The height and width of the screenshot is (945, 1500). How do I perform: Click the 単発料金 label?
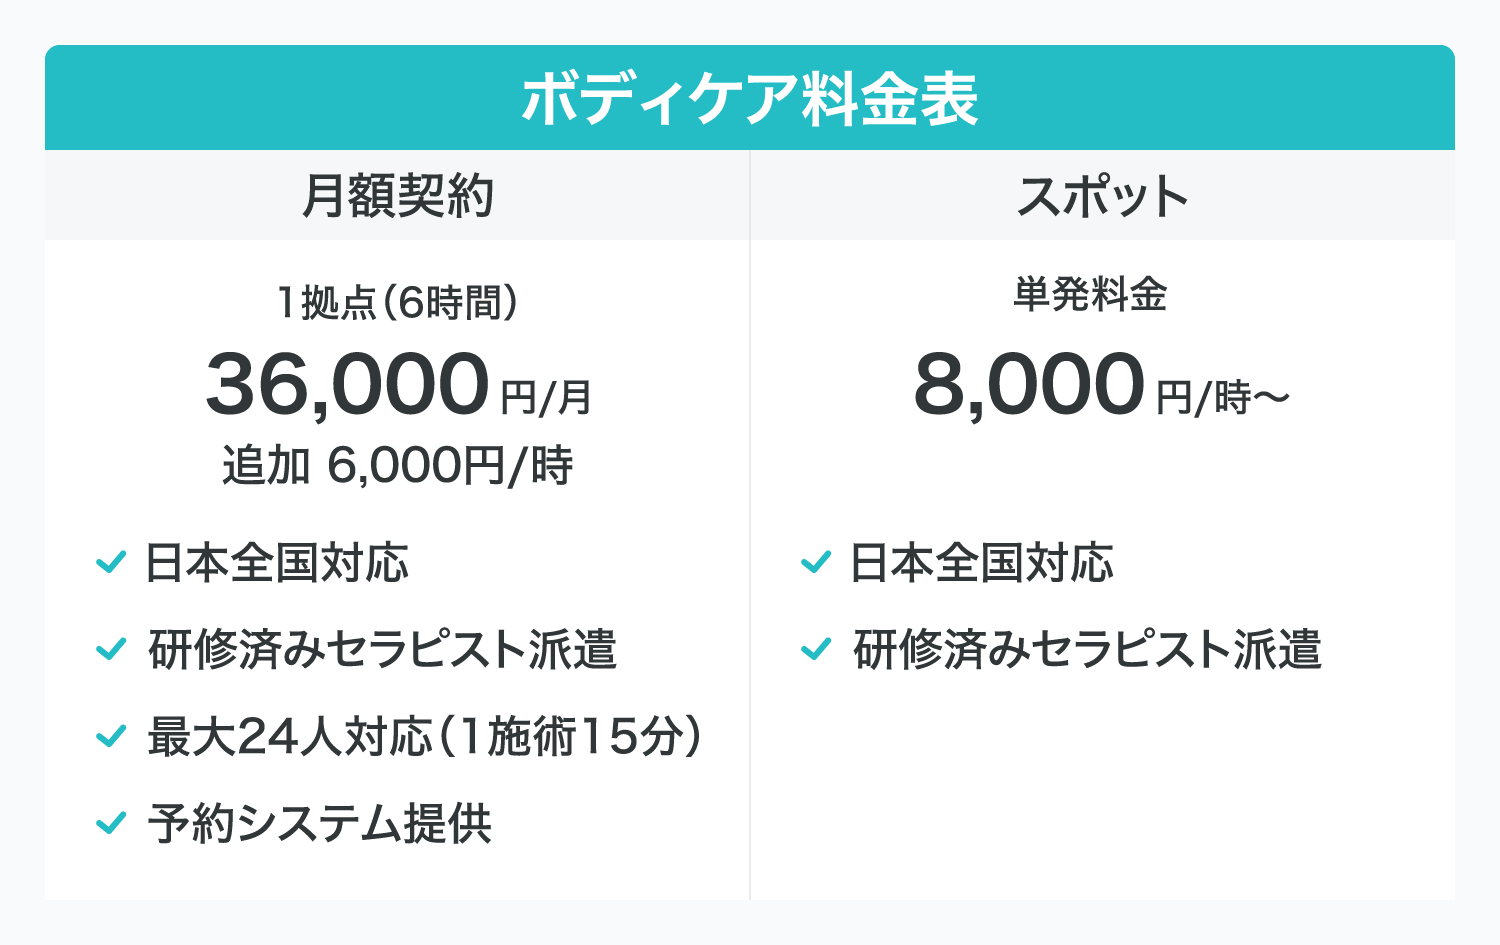pyautogui.click(x=1090, y=295)
